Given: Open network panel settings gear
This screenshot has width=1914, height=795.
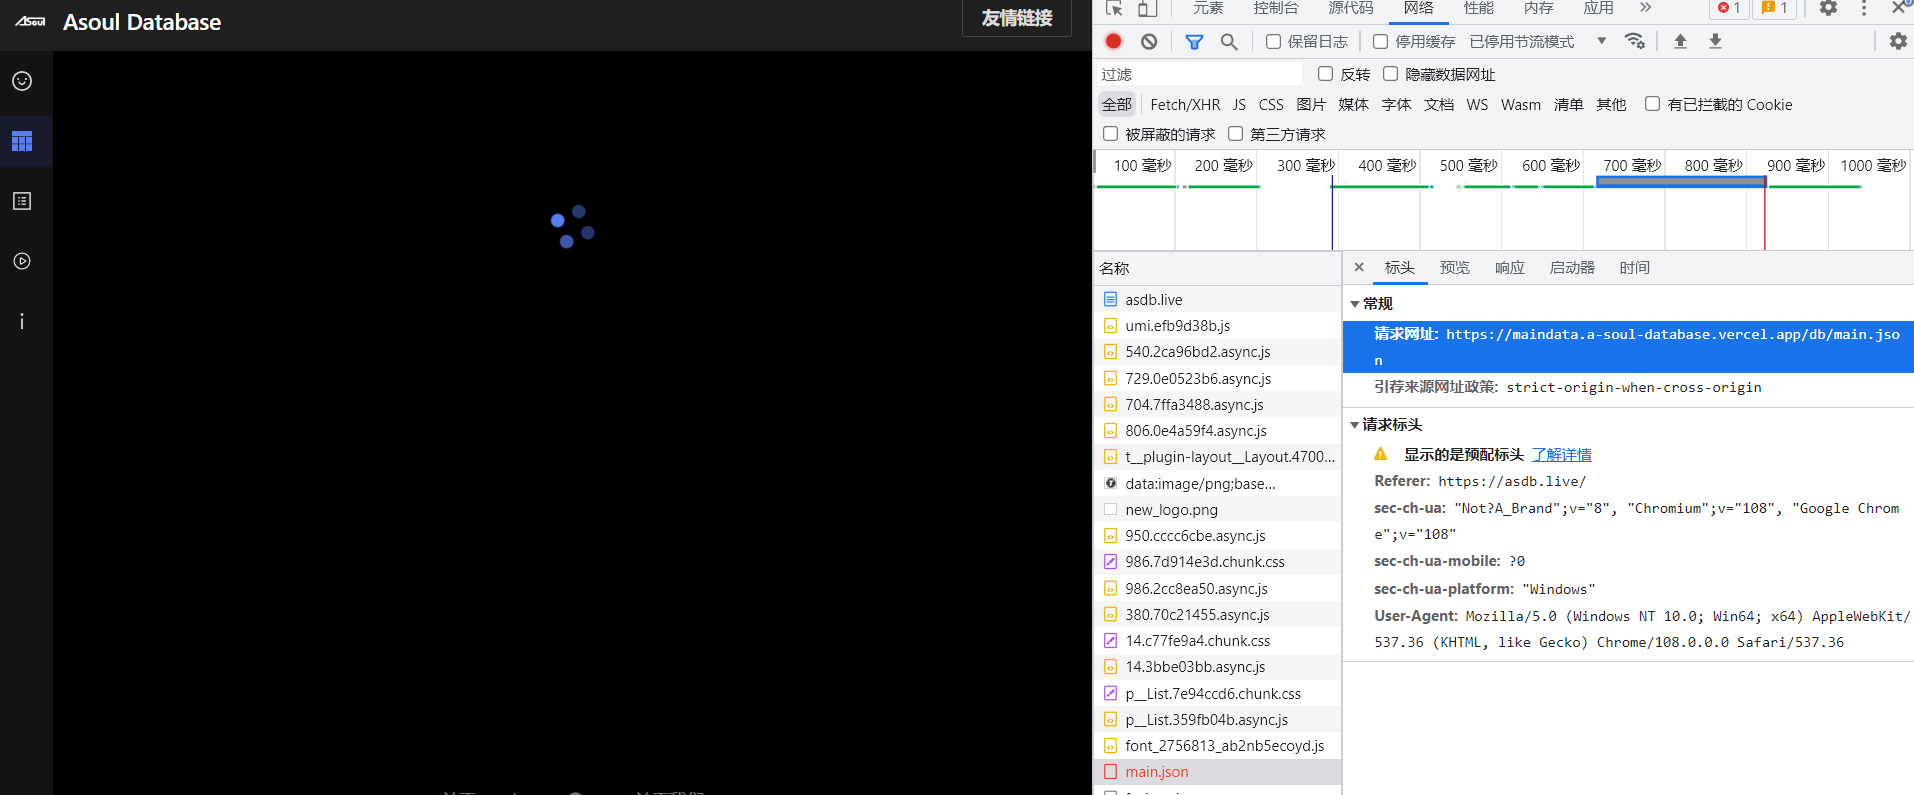Looking at the screenshot, I should tap(1898, 41).
